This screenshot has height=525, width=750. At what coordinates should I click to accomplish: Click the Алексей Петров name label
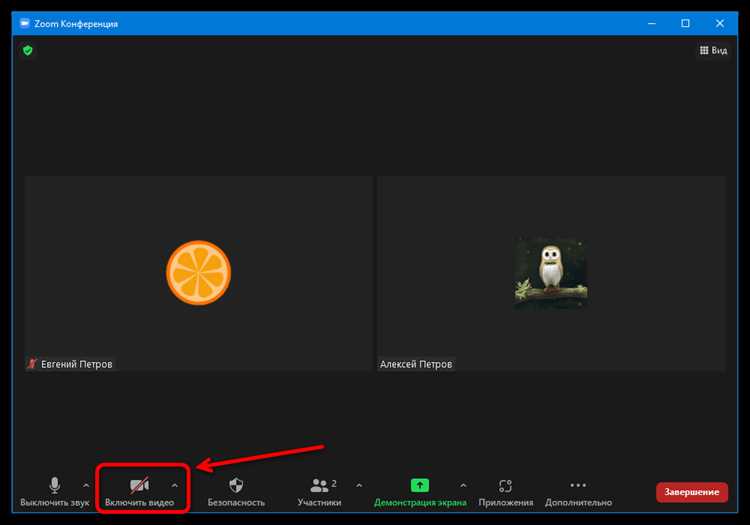point(416,364)
